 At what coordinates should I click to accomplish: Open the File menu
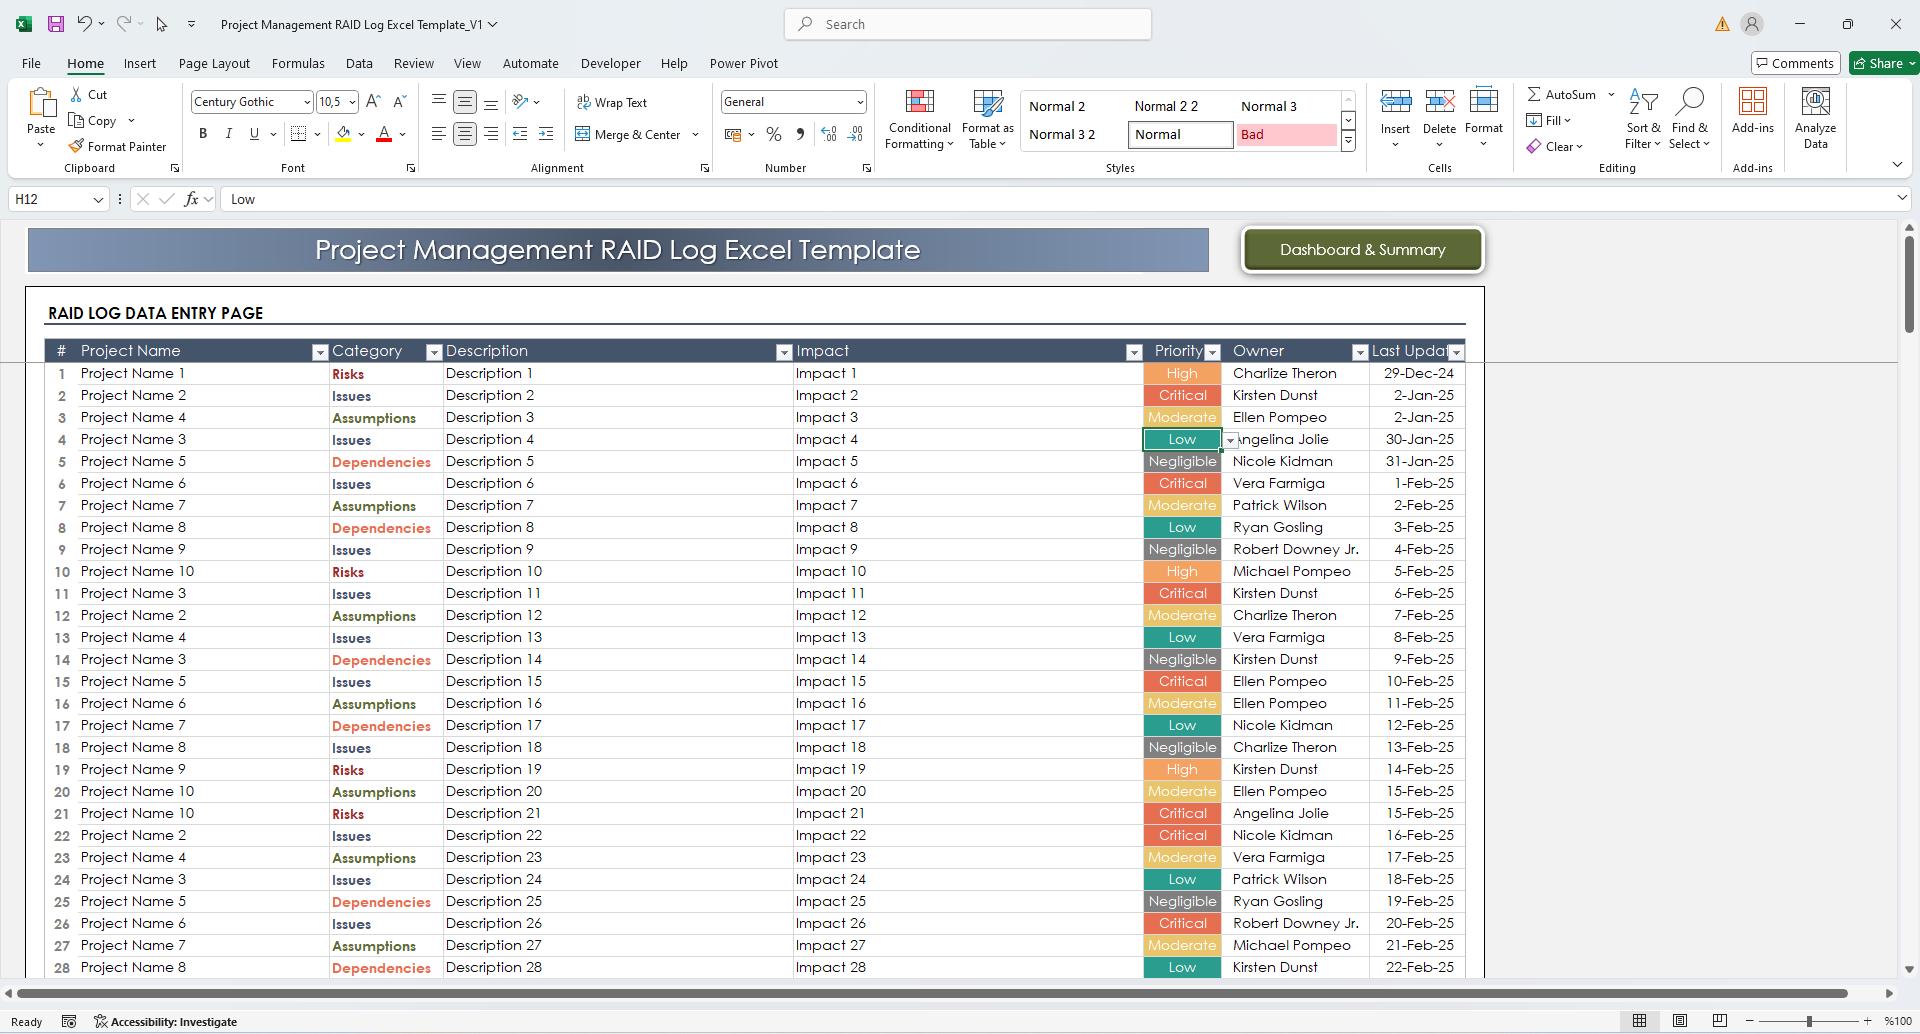click(x=31, y=63)
